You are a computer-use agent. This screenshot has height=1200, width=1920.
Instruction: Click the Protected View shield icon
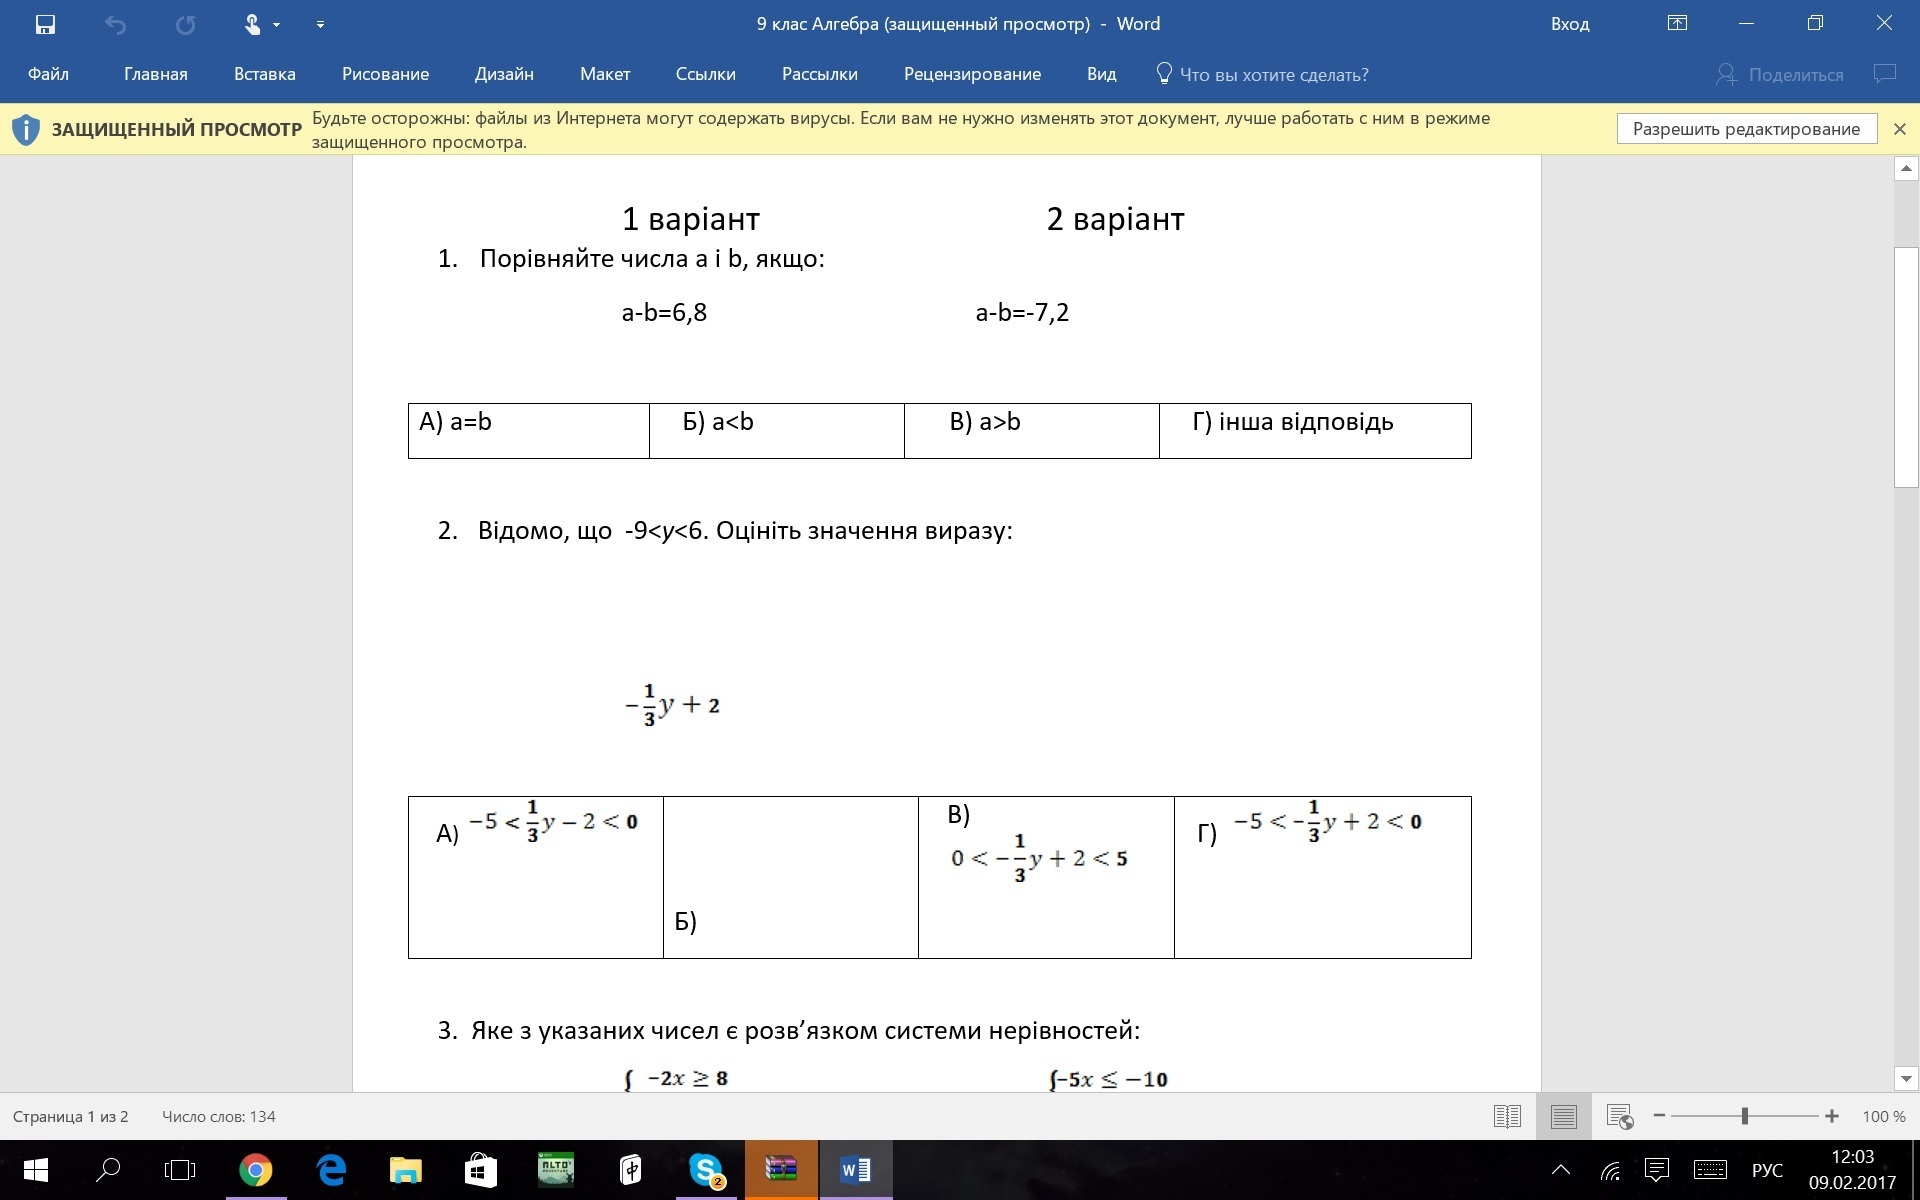pyautogui.click(x=26, y=130)
